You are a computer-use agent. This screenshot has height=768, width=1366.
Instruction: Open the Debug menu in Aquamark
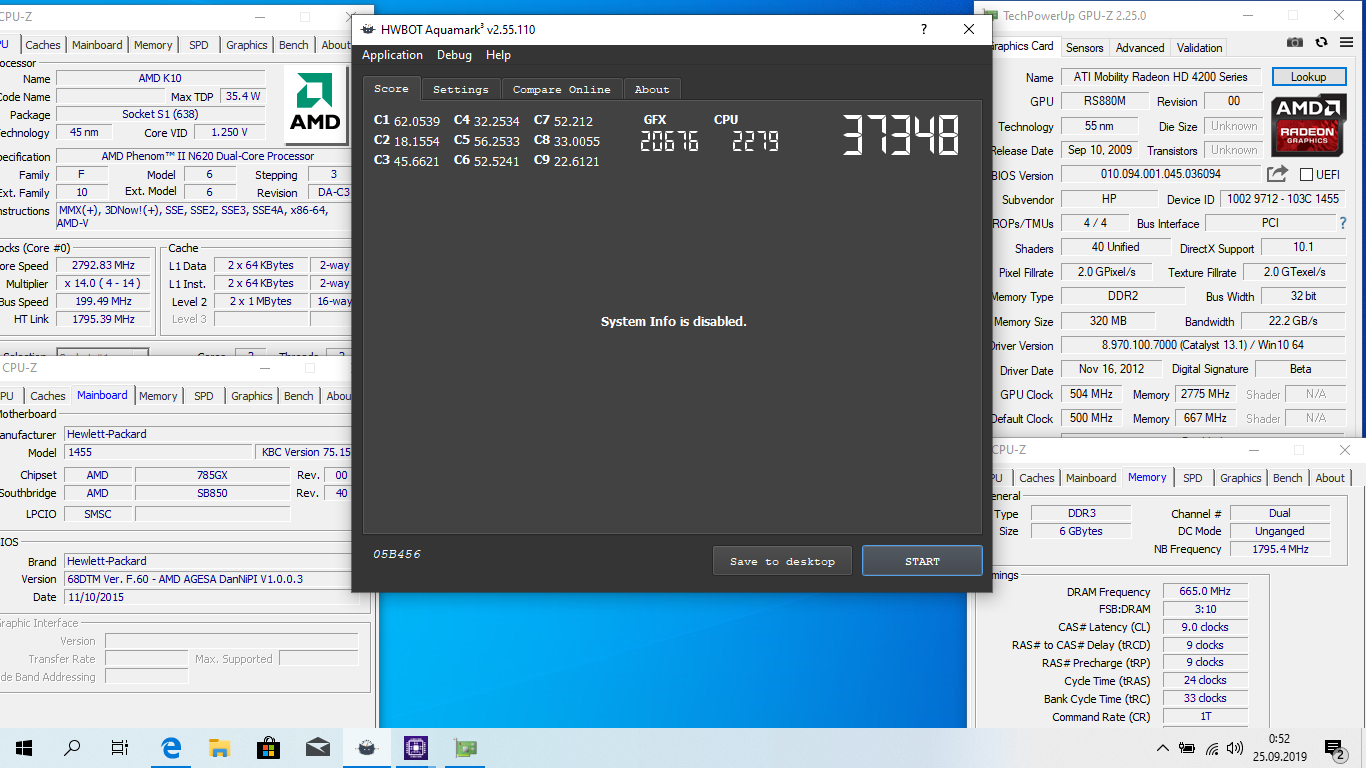454,55
